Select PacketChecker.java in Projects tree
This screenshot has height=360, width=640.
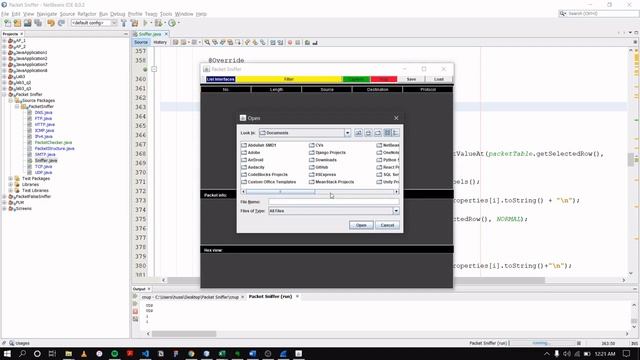click(x=53, y=142)
